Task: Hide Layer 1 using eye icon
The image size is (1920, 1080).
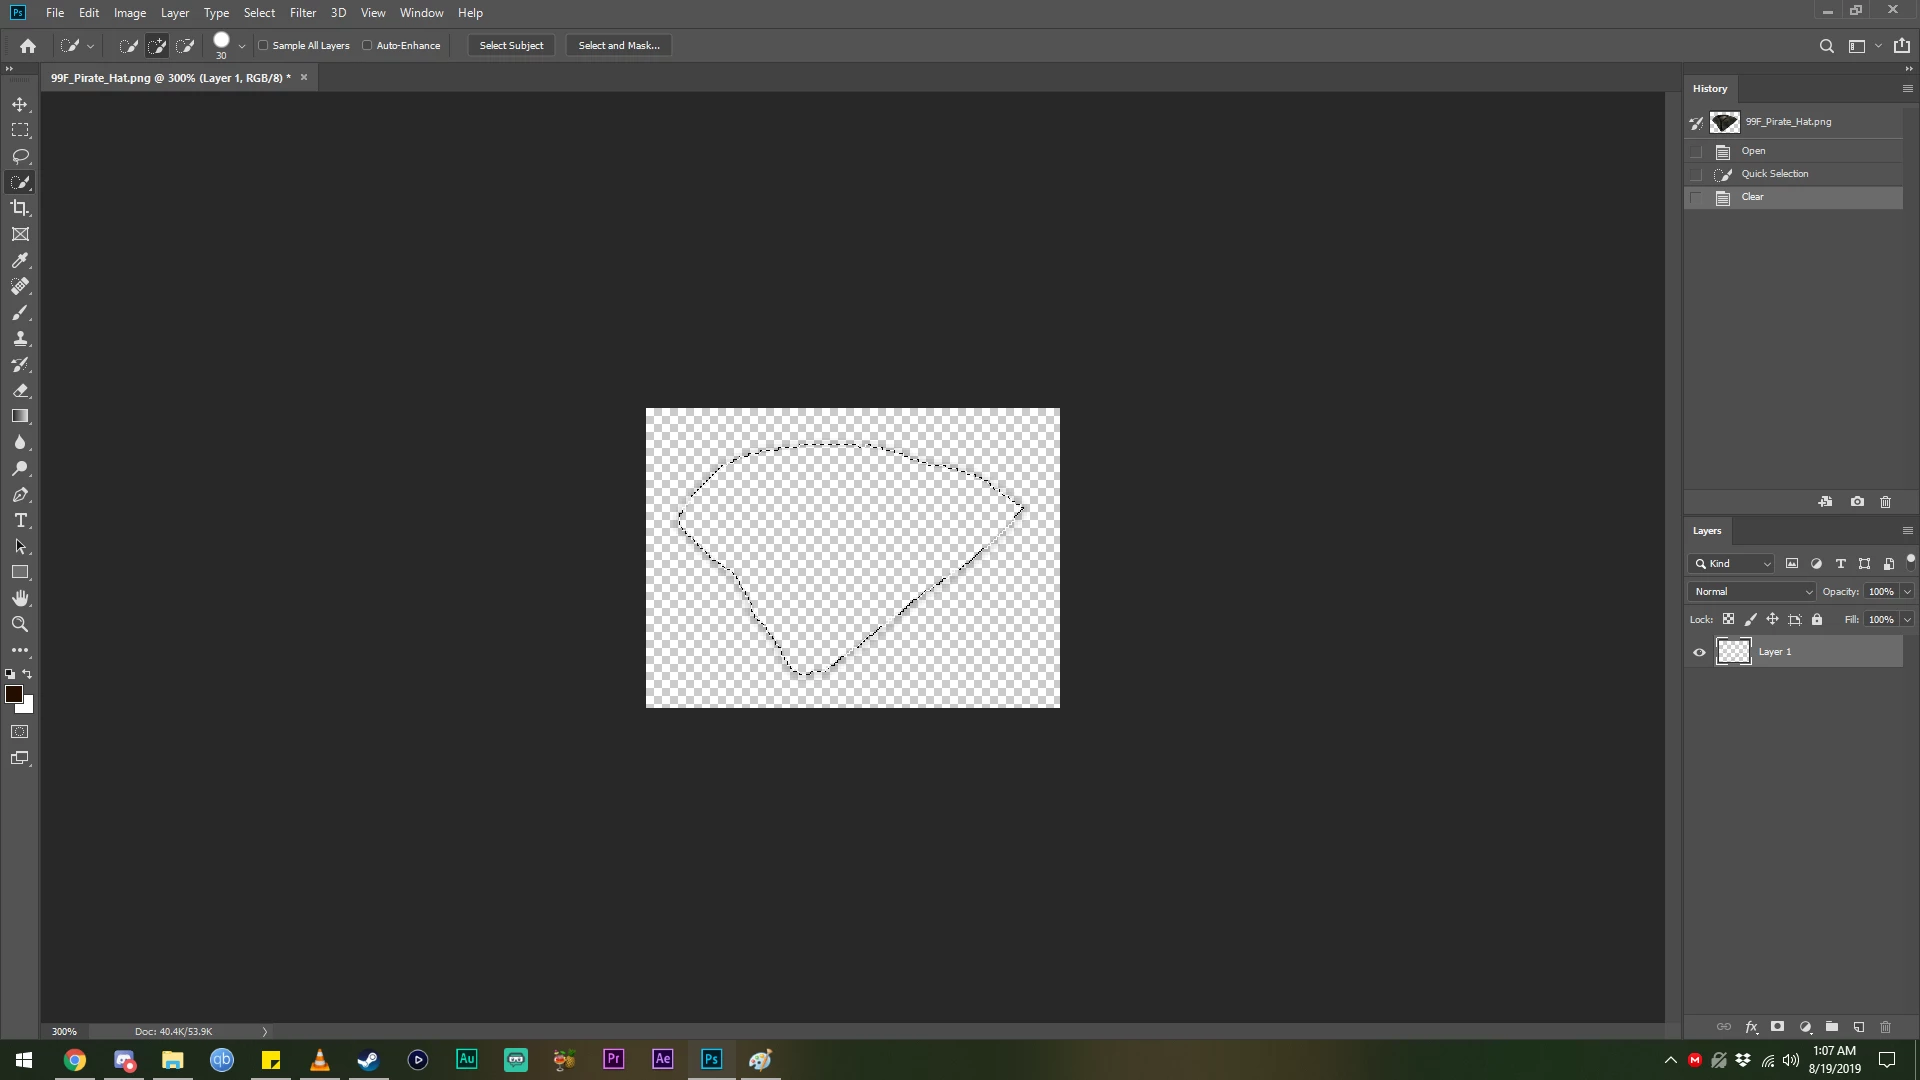Action: pos(1699,652)
